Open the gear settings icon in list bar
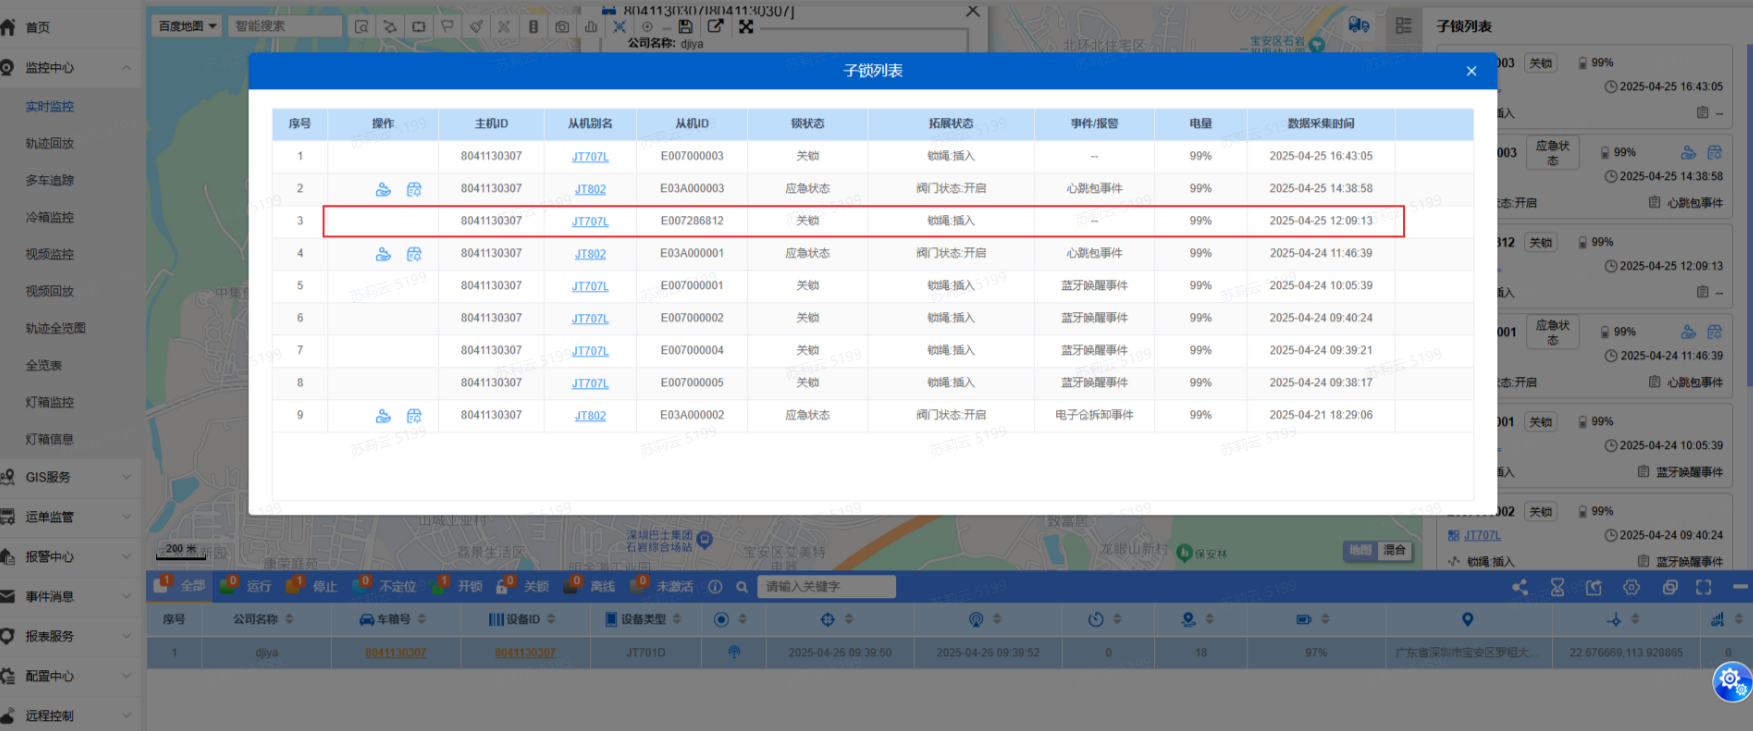 point(1631,588)
